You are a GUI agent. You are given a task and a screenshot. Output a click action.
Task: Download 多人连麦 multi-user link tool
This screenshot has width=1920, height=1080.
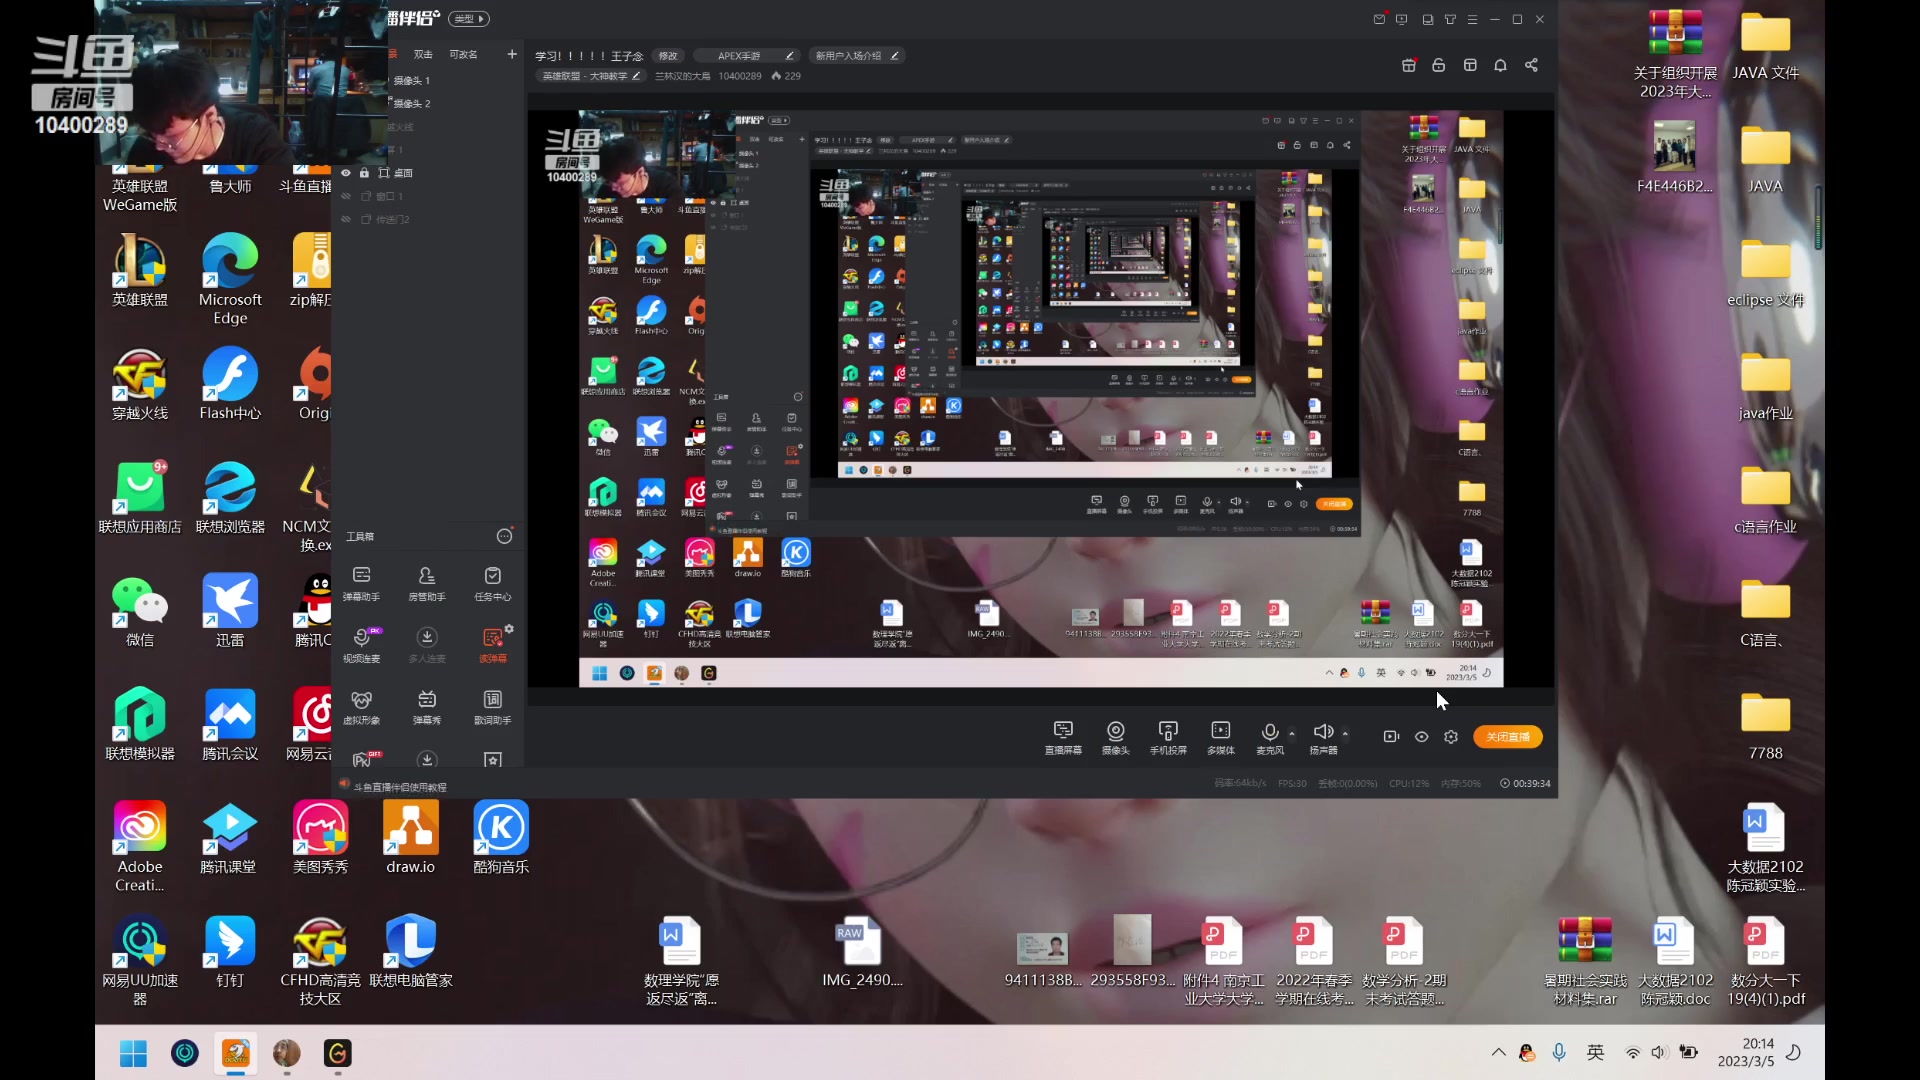pos(427,646)
